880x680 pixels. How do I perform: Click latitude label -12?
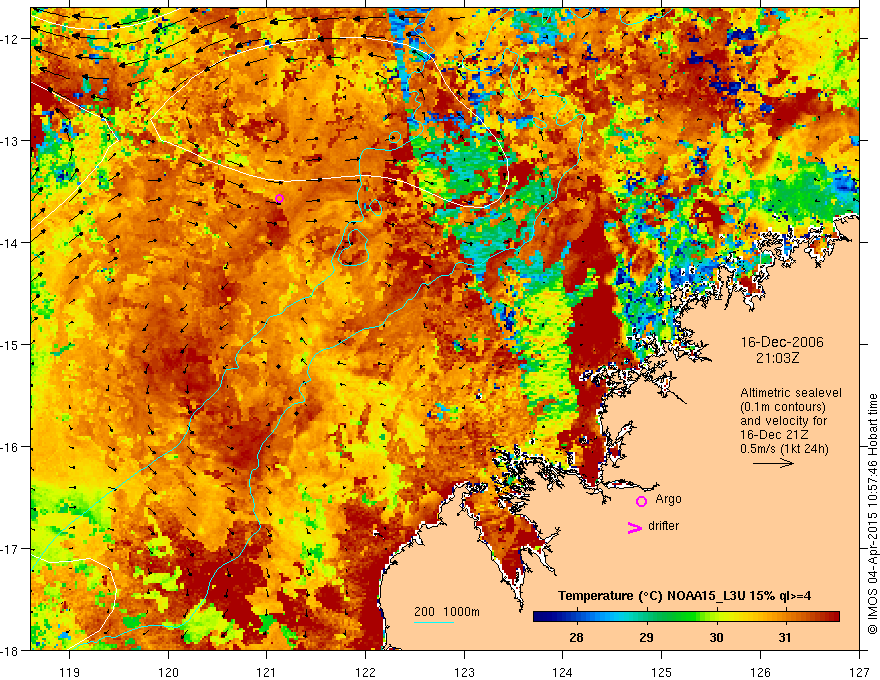click(11, 39)
